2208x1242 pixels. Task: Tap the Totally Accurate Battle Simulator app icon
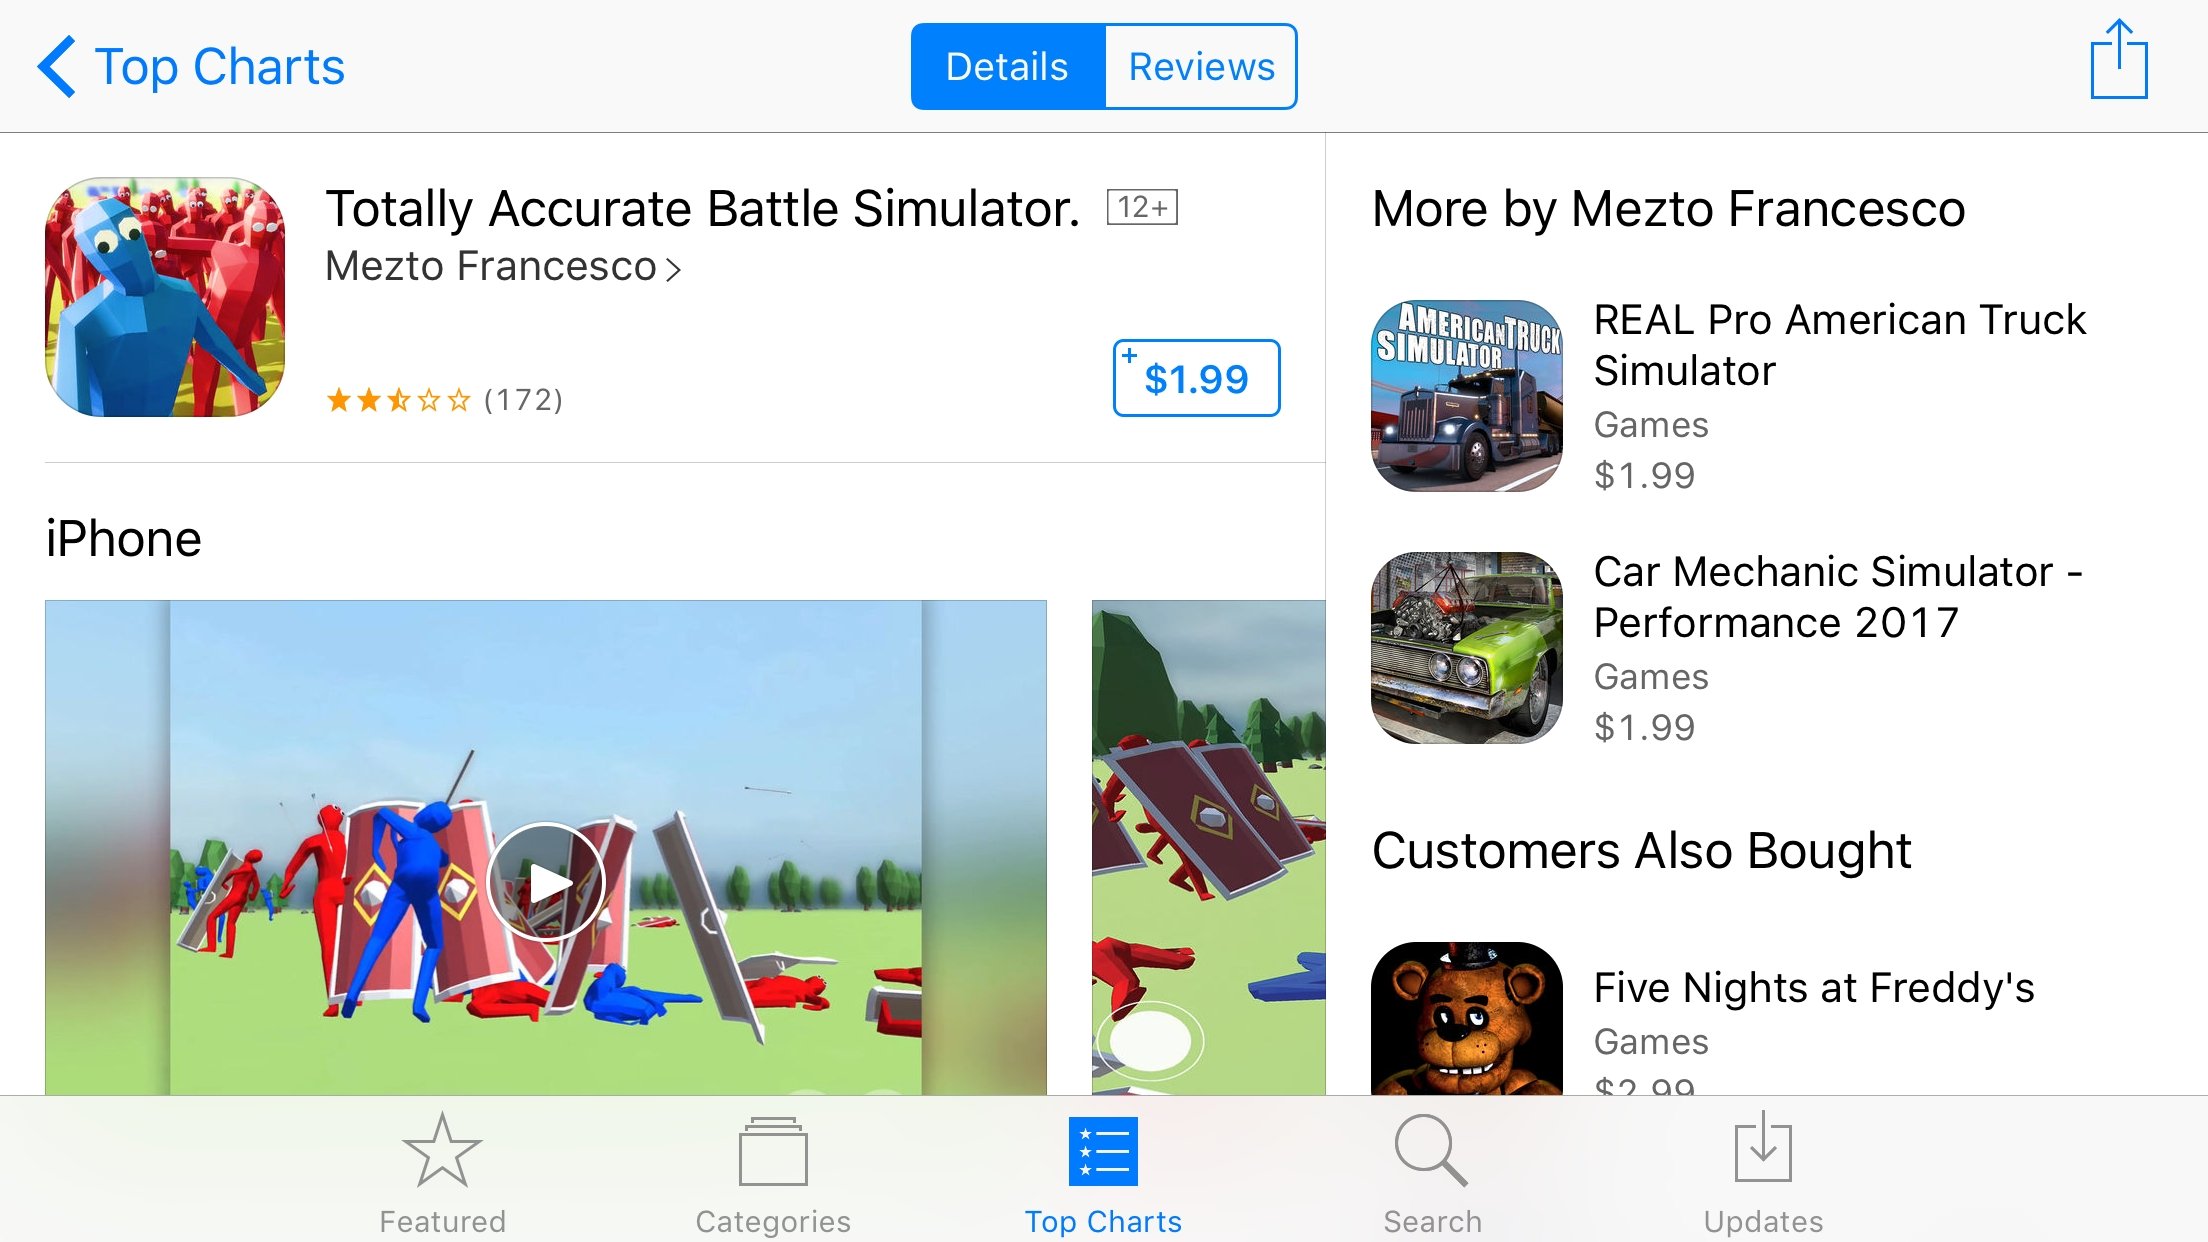pyautogui.click(x=165, y=297)
